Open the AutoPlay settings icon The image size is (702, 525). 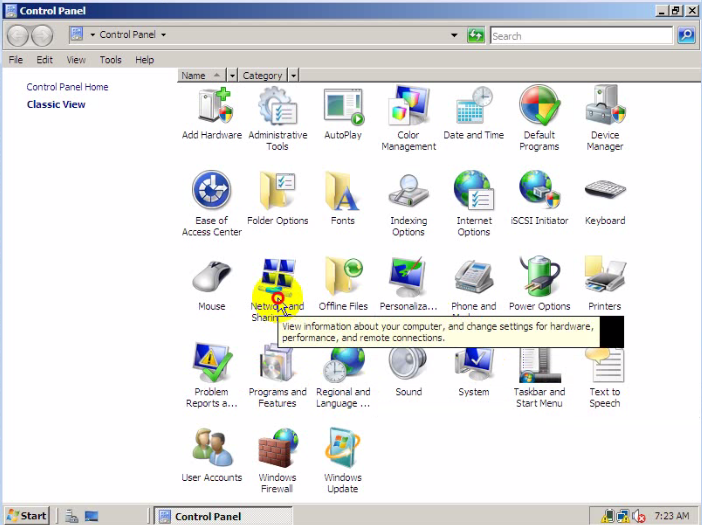coord(343,114)
